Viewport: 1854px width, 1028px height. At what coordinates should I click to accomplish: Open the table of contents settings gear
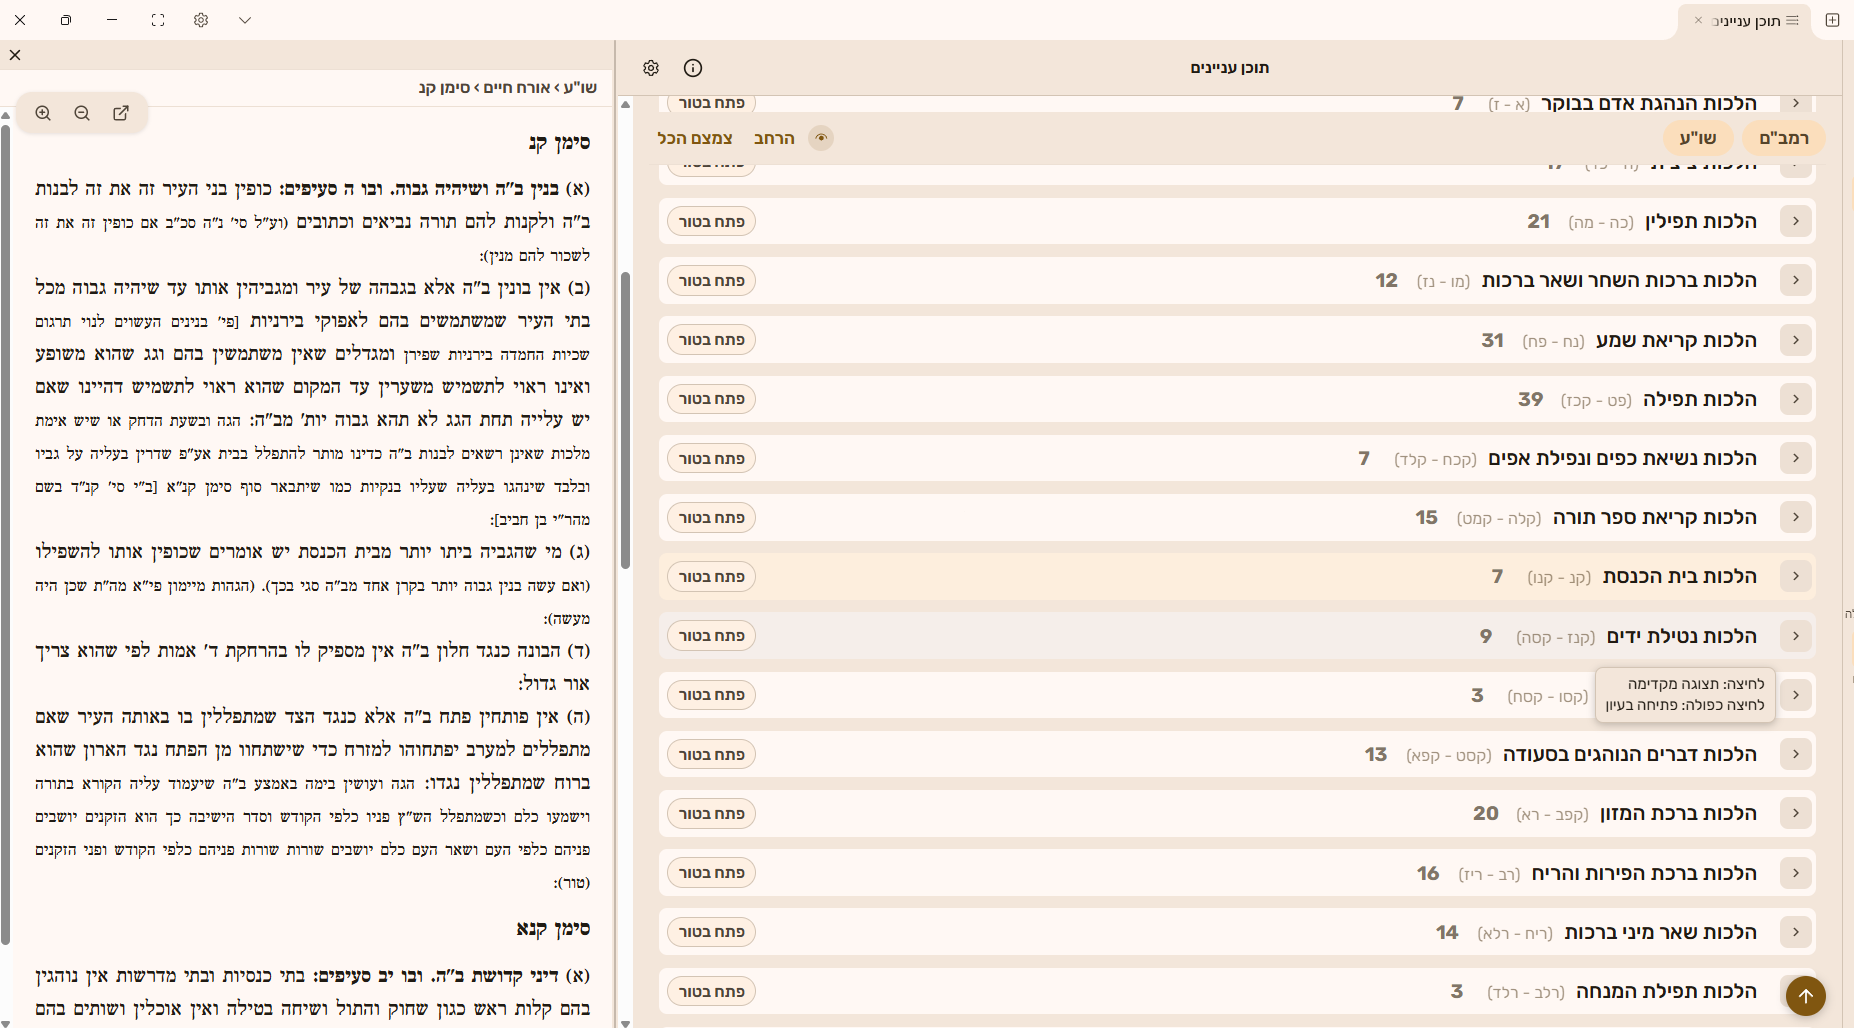click(651, 68)
